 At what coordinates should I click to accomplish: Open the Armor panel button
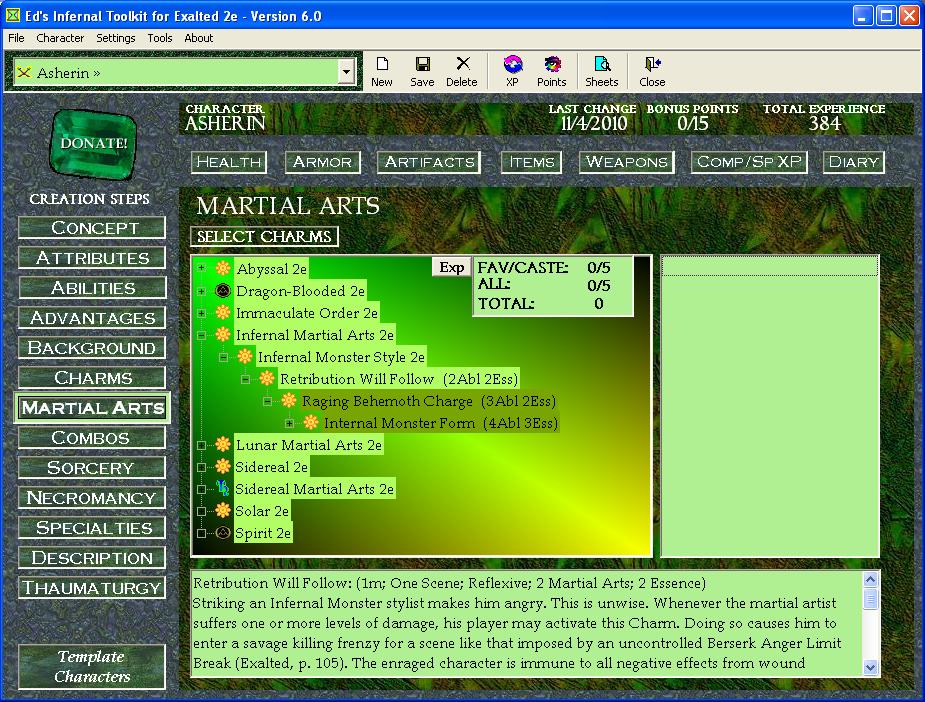point(323,162)
